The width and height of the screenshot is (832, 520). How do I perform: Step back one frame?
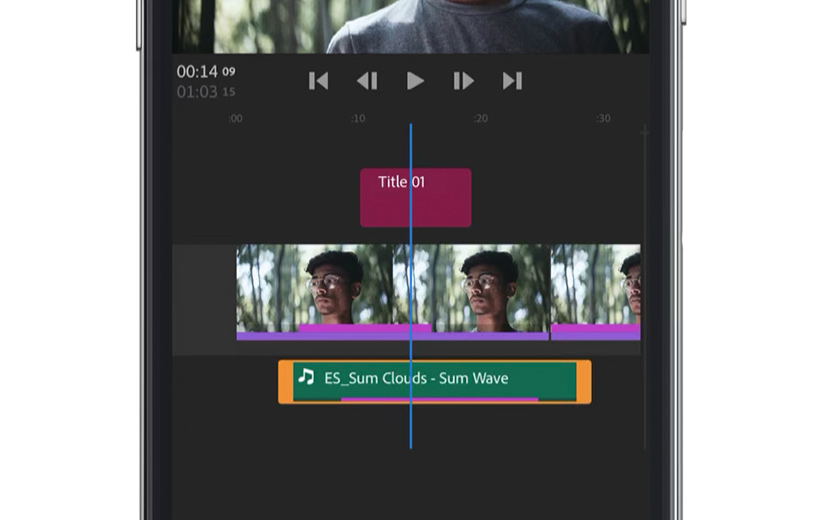coord(367,81)
